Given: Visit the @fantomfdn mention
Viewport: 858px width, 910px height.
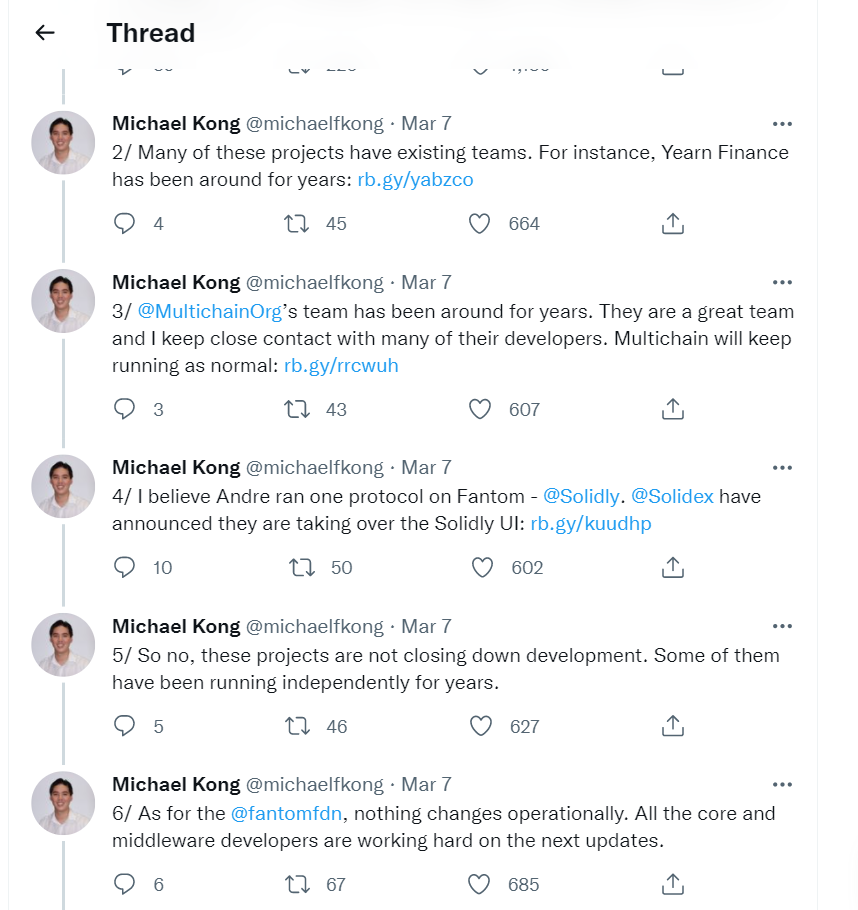Looking at the screenshot, I should pos(286,814).
